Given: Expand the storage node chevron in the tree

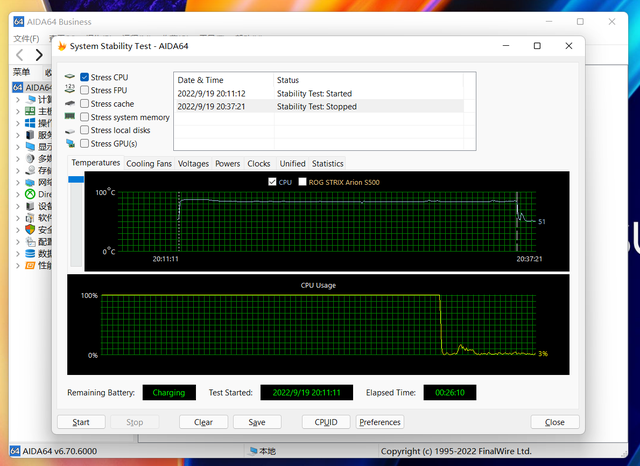Looking at the screenshot, I should 18,171.
